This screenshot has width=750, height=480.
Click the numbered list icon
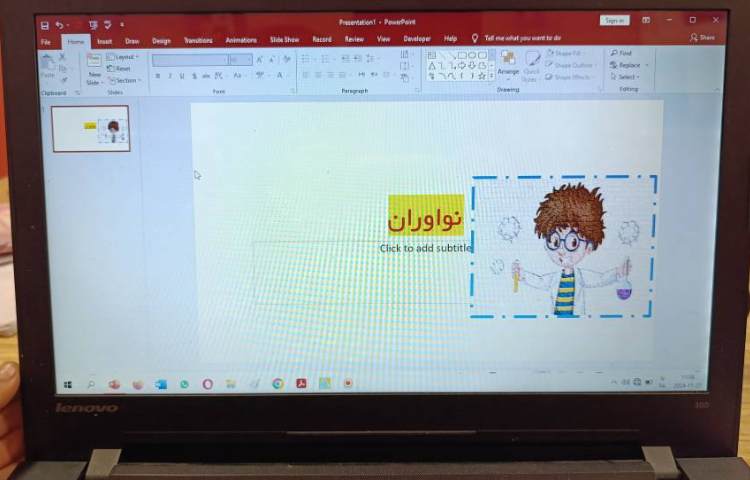click(x=325, y=59)
